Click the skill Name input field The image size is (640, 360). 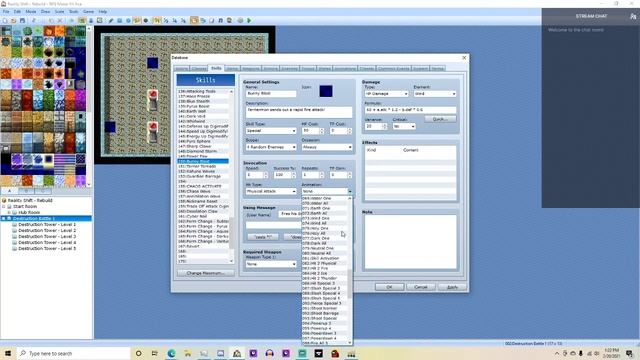271,93
